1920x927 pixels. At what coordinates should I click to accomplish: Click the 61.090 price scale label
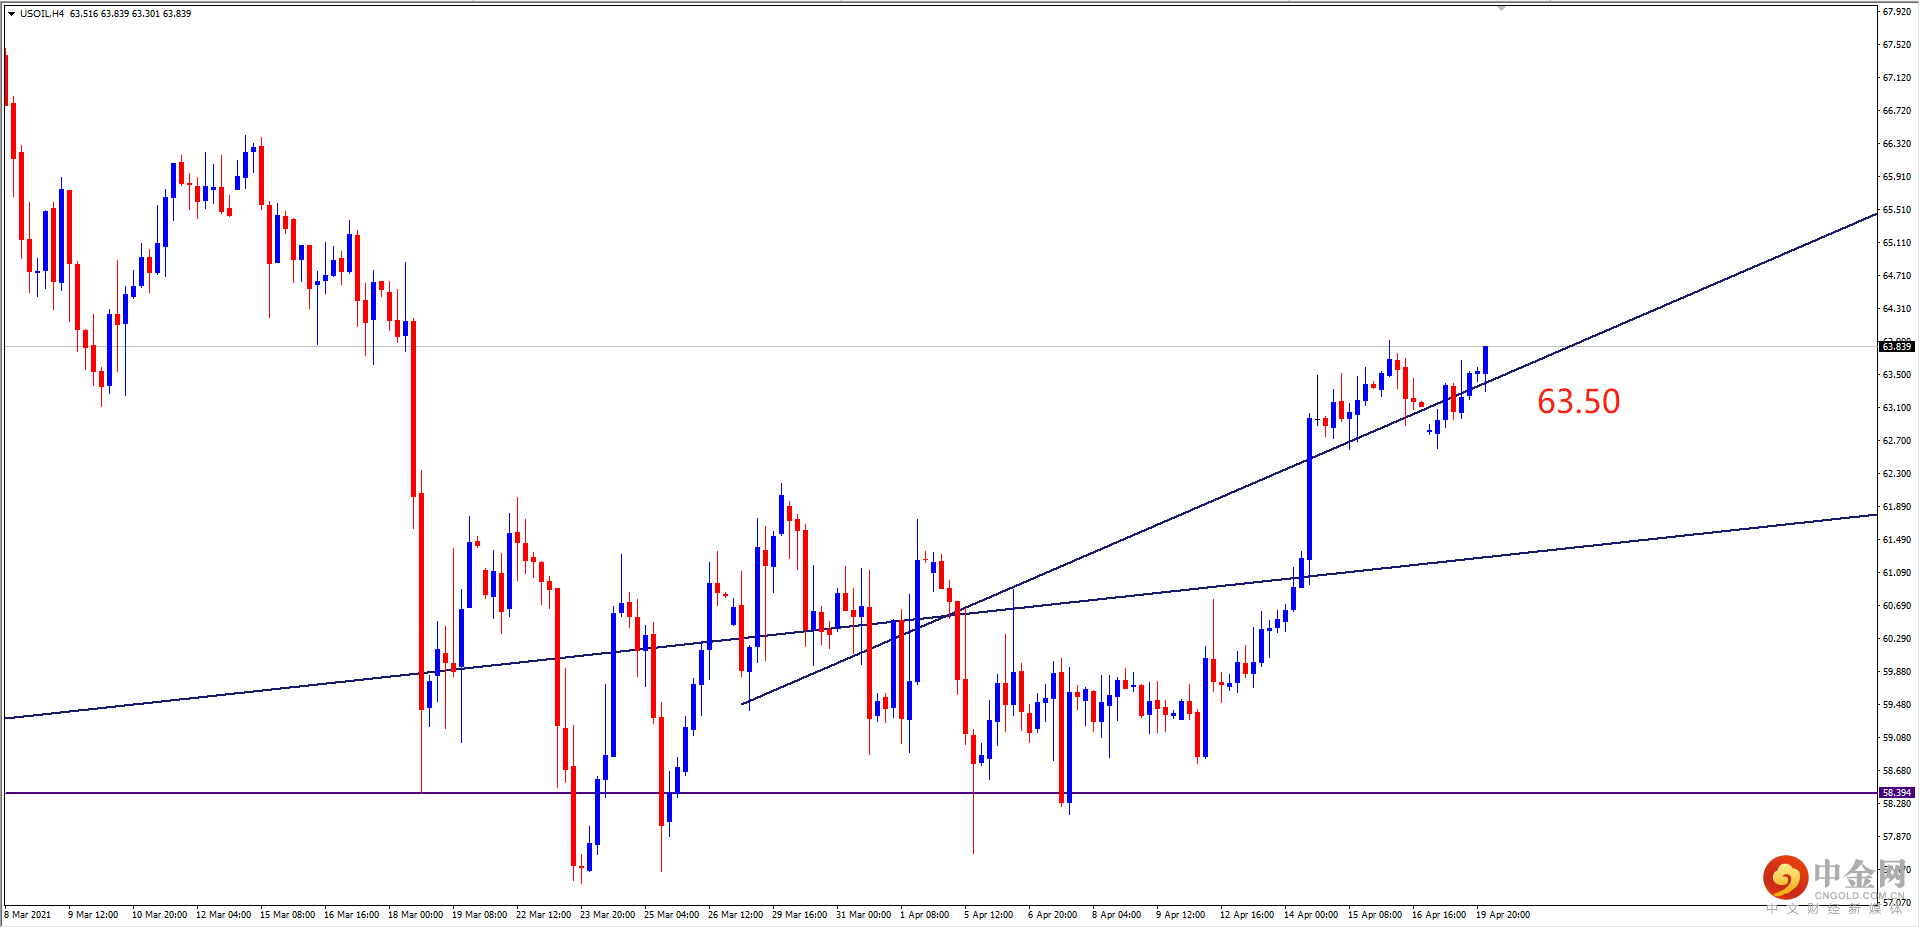(1896, 573)
